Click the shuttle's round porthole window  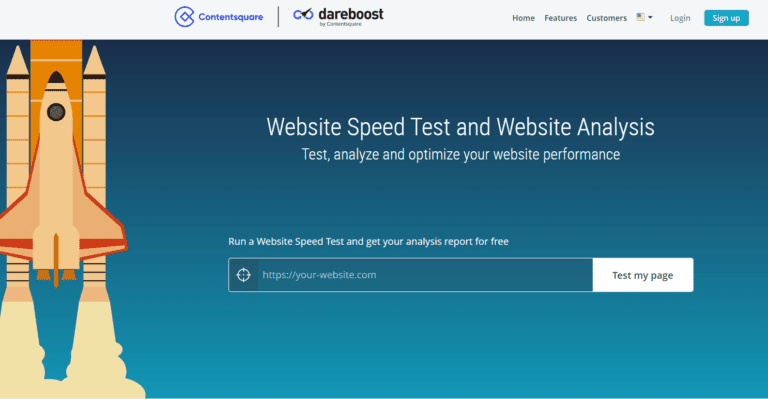point(56,112)
